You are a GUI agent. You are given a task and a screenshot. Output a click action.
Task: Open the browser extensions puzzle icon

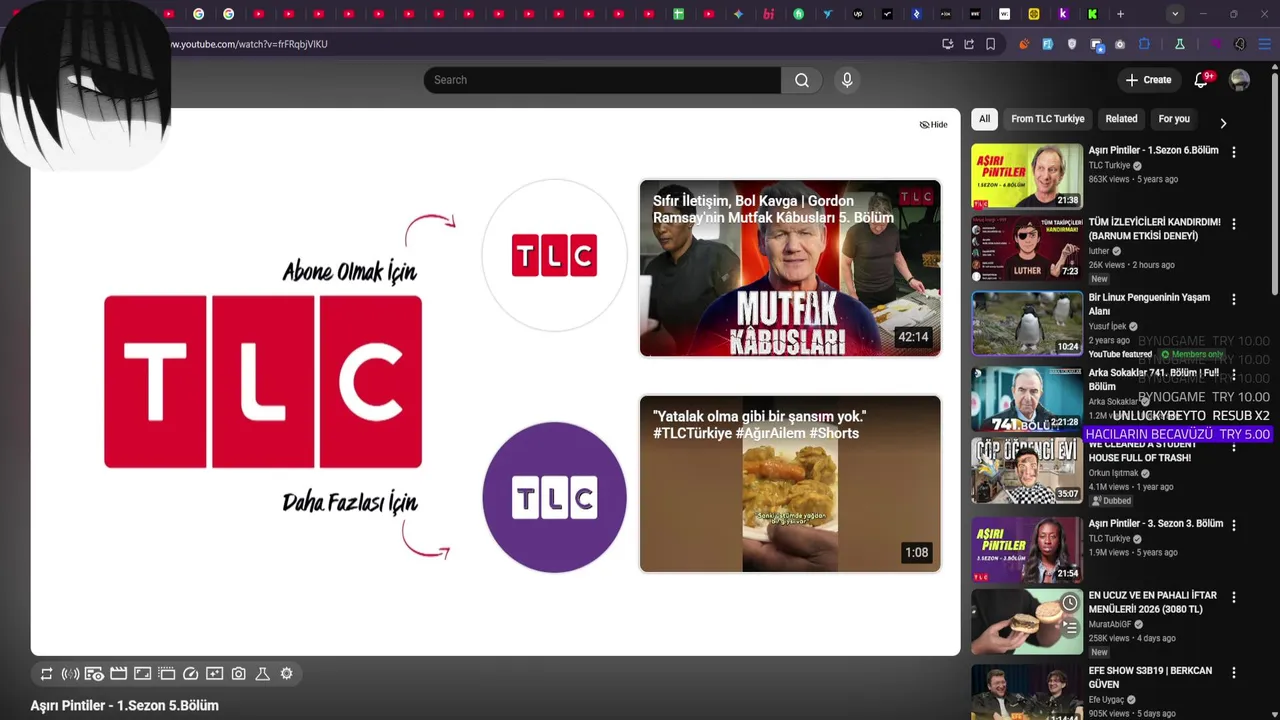(x=1144, y=44)
